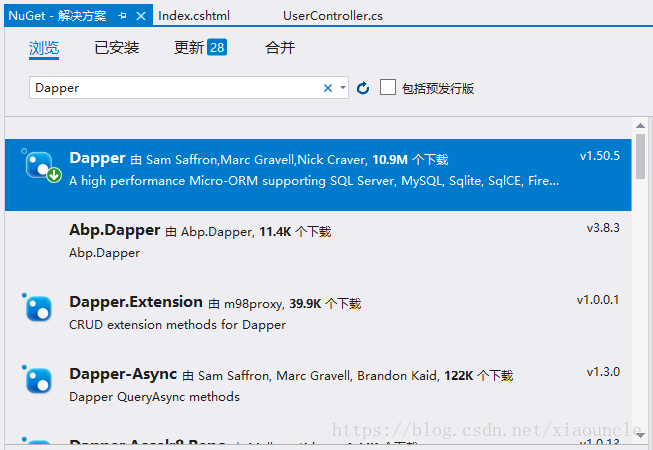Click the Dapper.Extension package icon
The height and width of the screenshot is (450, 653).
tap(38, 308)
